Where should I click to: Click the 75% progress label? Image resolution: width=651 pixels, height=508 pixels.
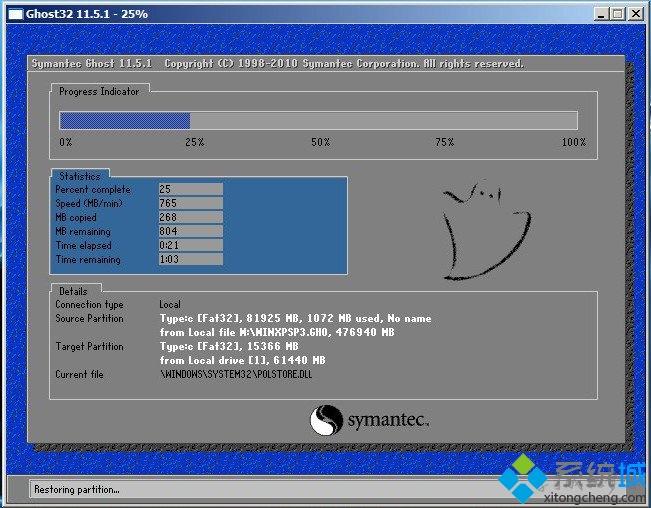[445, 142]
